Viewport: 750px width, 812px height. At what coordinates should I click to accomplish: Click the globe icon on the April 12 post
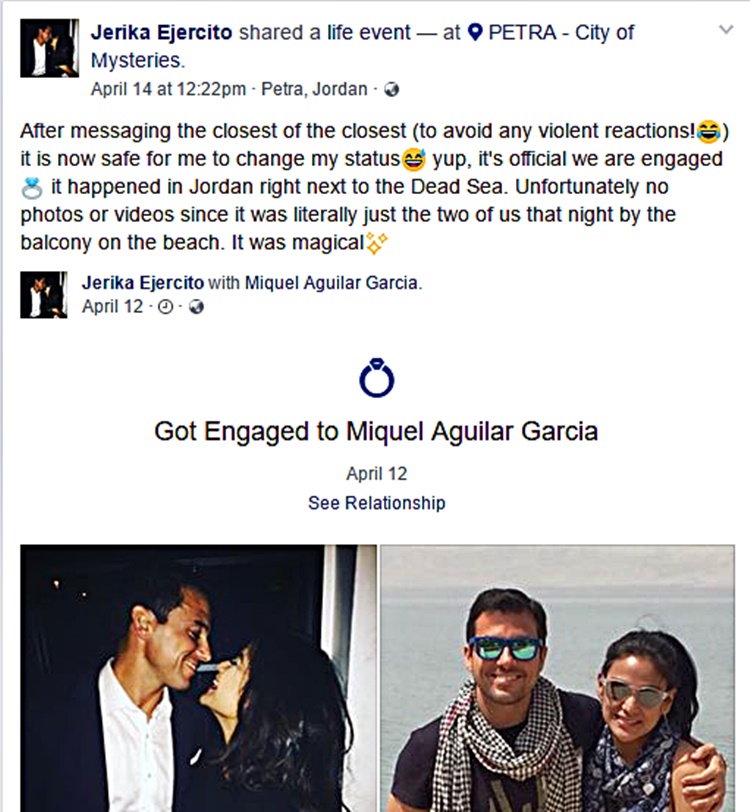[196, 307]
